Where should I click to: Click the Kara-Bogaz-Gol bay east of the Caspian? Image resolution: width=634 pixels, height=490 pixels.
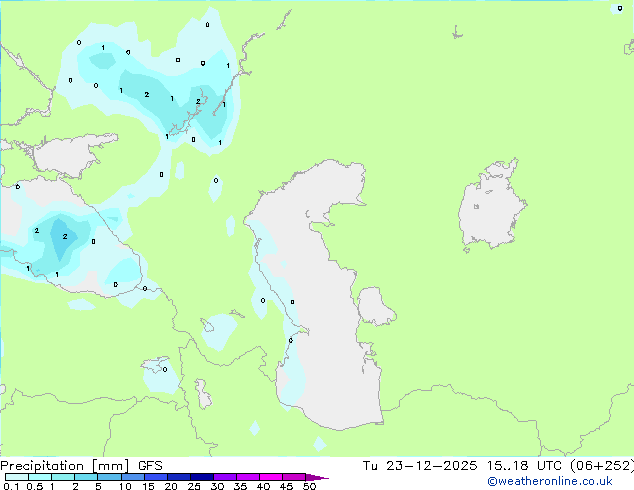[375, 306]
